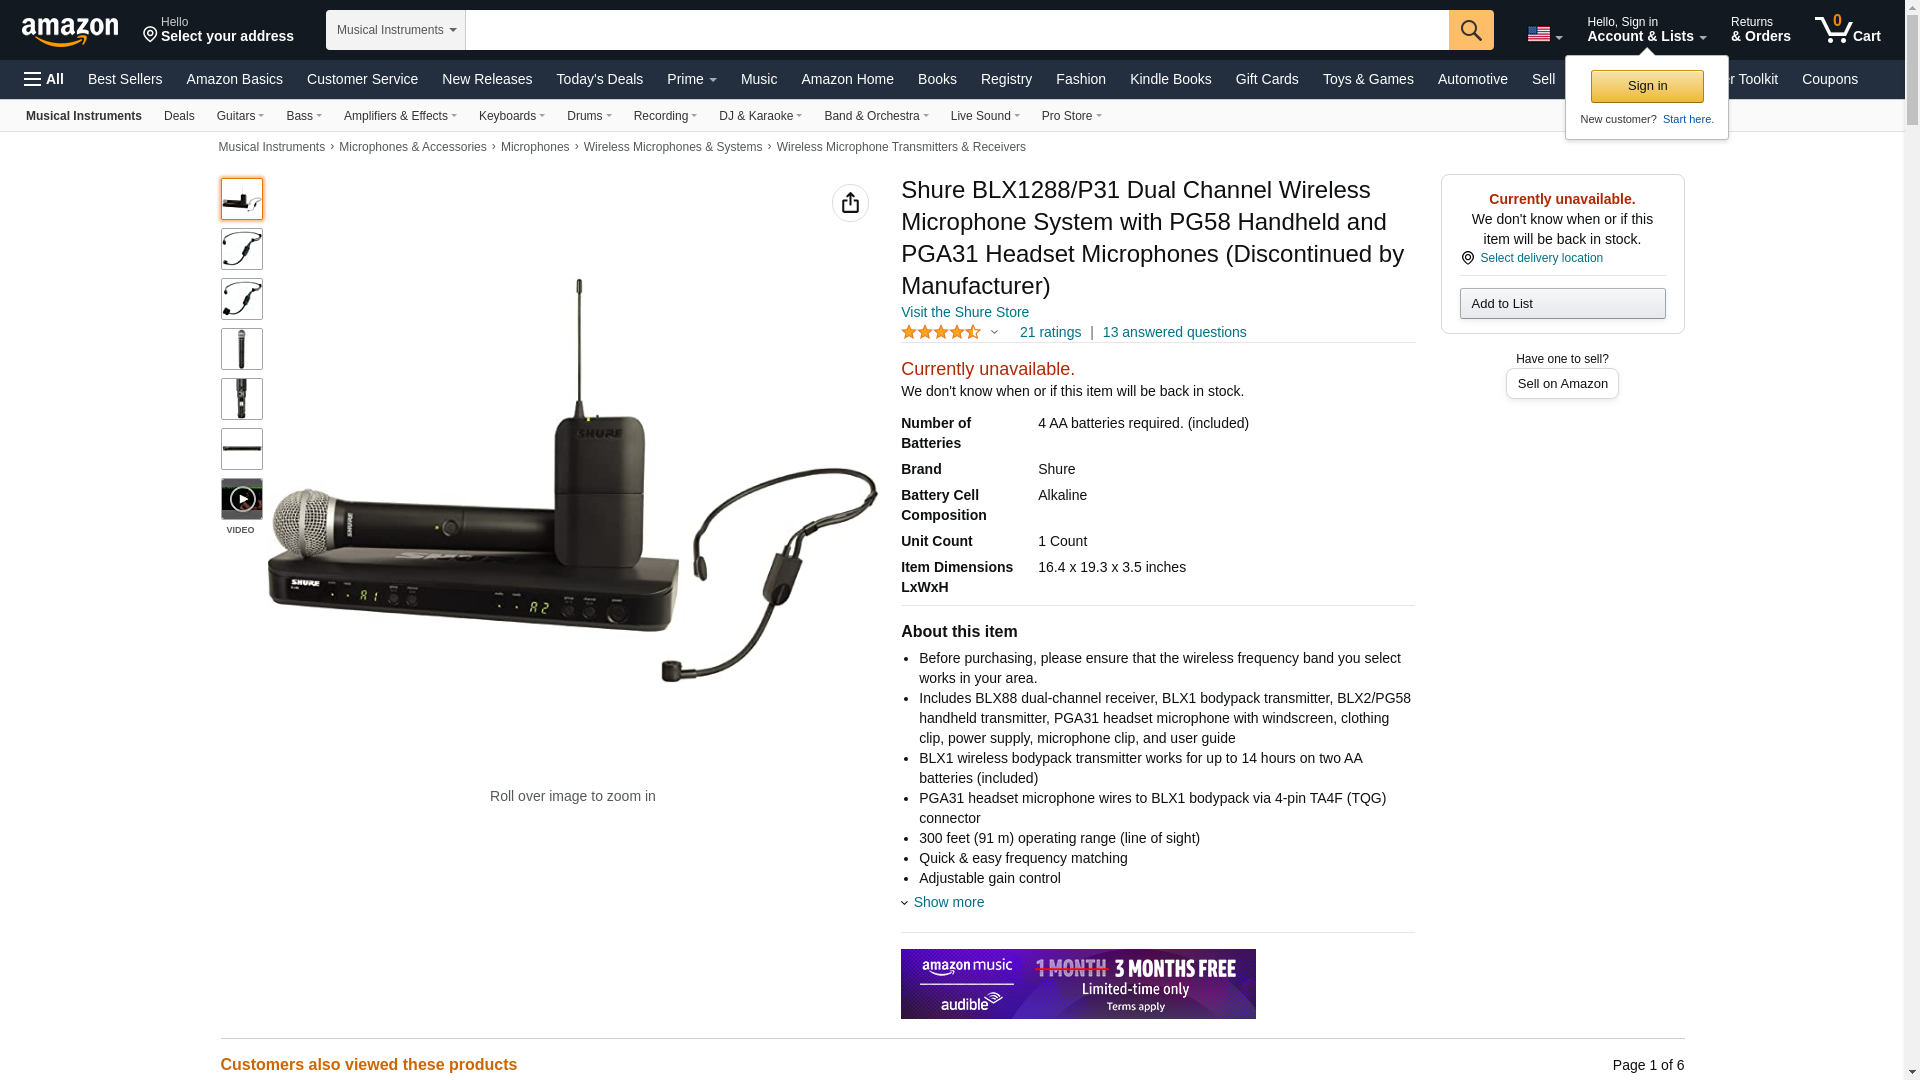Focus the Amazon search input field
Screen dimensions: 1920x1080
click(956, 30)
